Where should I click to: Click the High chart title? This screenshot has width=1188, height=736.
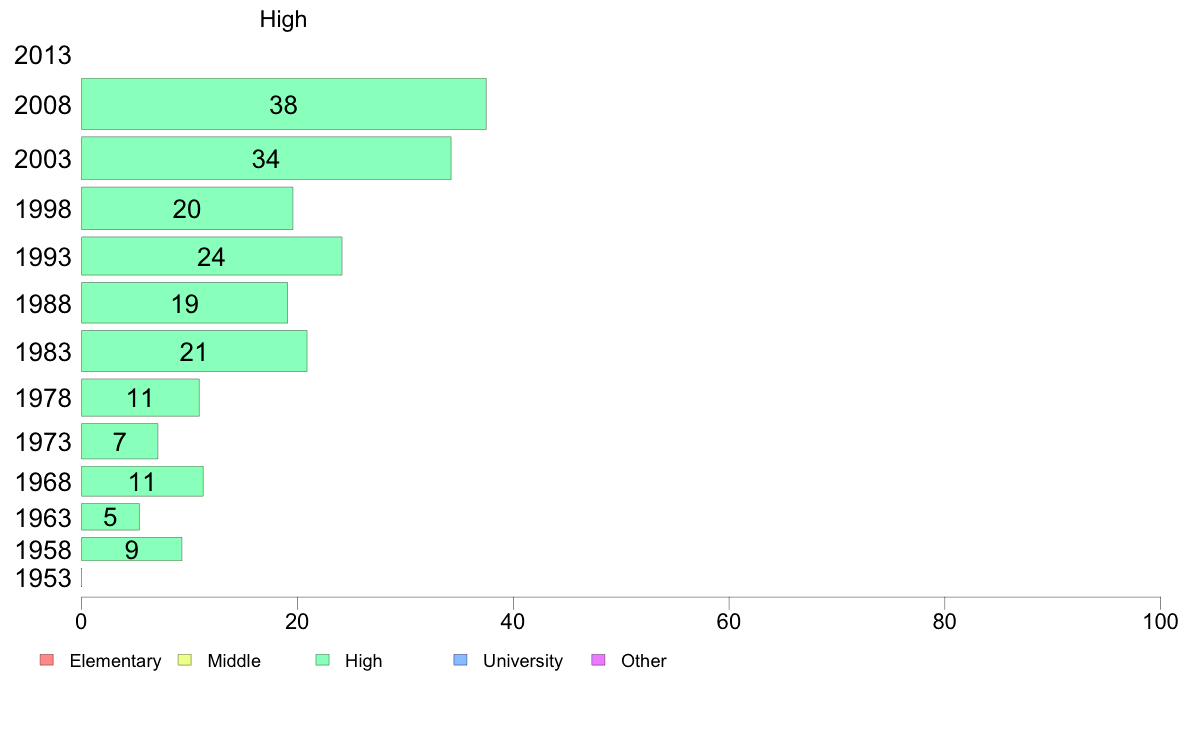pyautogui.click(x=283, y=19)
